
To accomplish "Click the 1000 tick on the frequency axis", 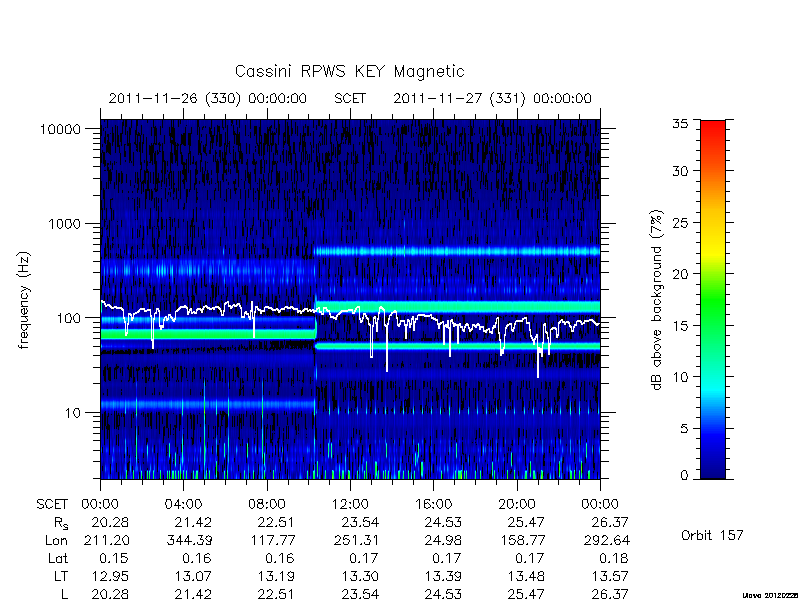I will coord(64,224).
